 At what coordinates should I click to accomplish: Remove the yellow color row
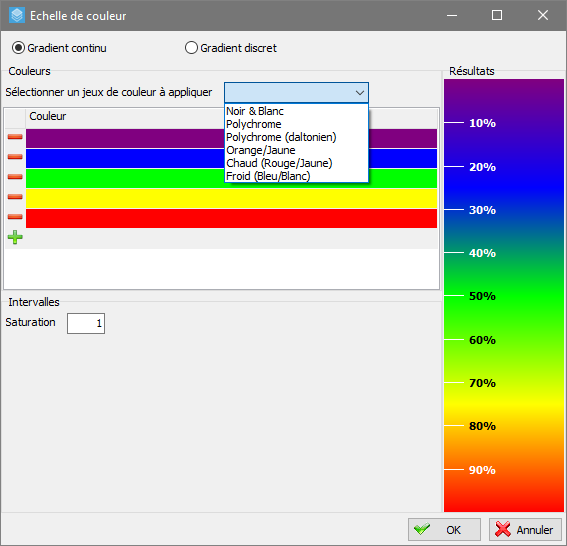click(15, 197)
